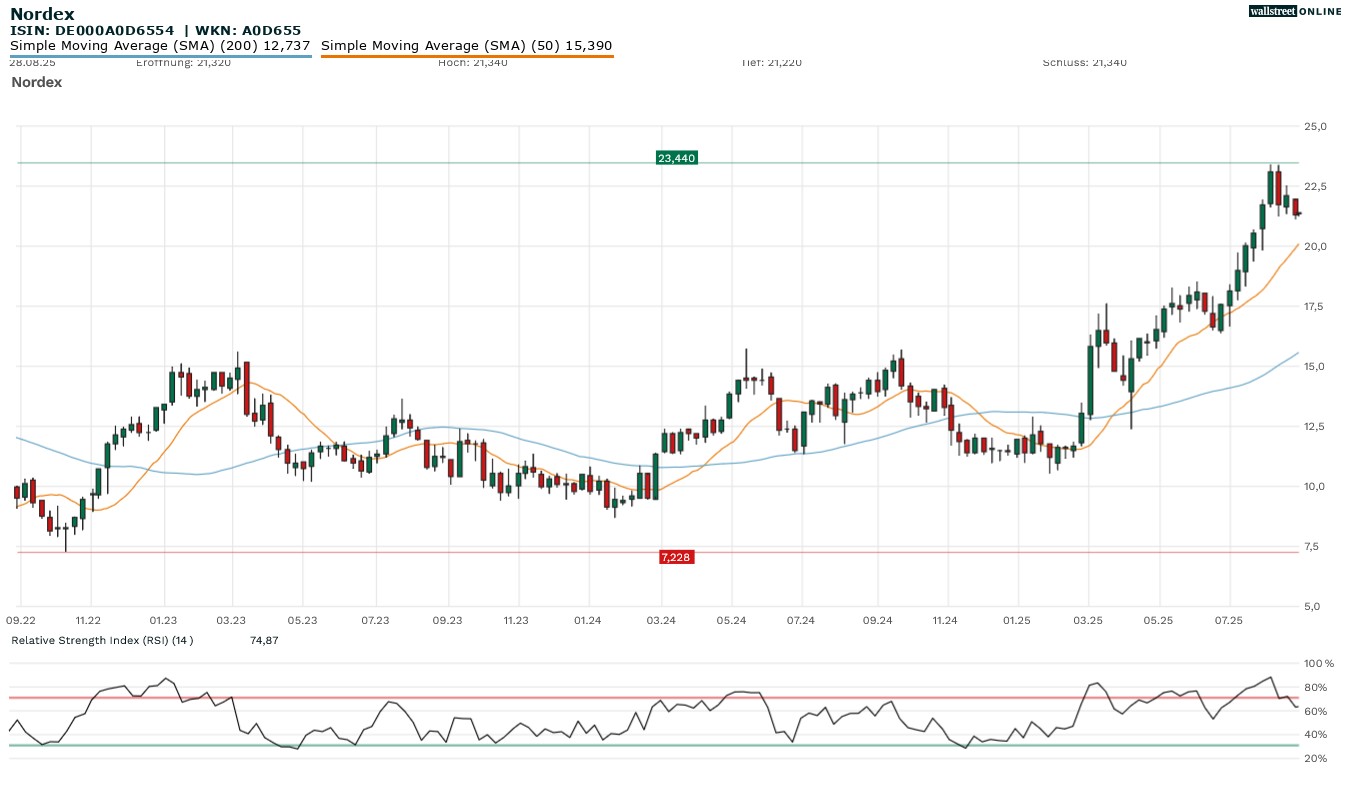Viewport: 1349px width, 786px height.
Task: Click the 03.23 date axis label
Action: [x=231, y=621]
